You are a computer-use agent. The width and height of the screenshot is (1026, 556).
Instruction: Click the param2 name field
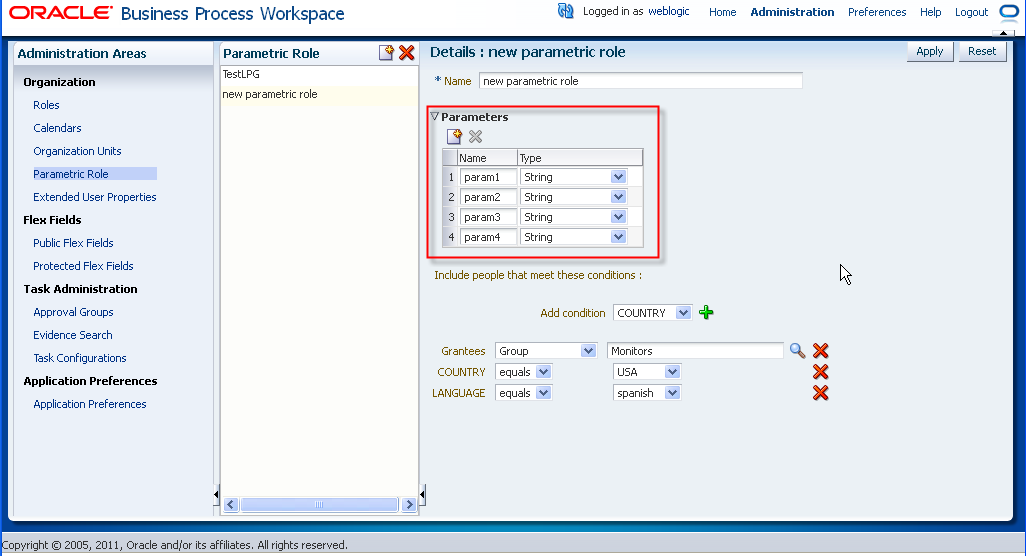488,197
